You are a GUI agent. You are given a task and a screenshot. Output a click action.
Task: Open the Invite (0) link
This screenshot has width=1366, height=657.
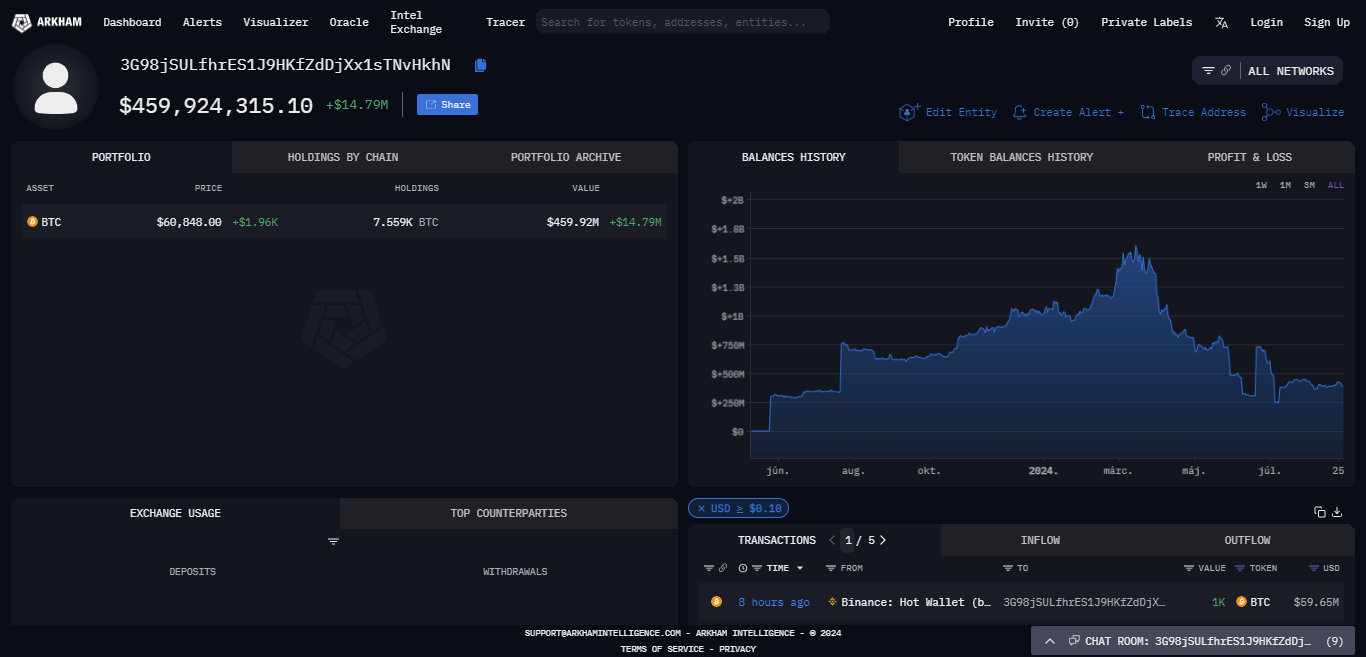pyautogui.click(x=1047, y=22)
